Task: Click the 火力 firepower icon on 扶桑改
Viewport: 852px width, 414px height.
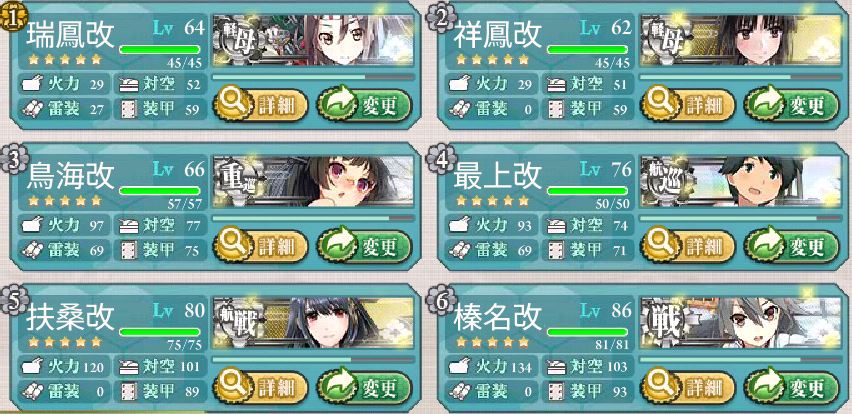Action: point(32,367)
